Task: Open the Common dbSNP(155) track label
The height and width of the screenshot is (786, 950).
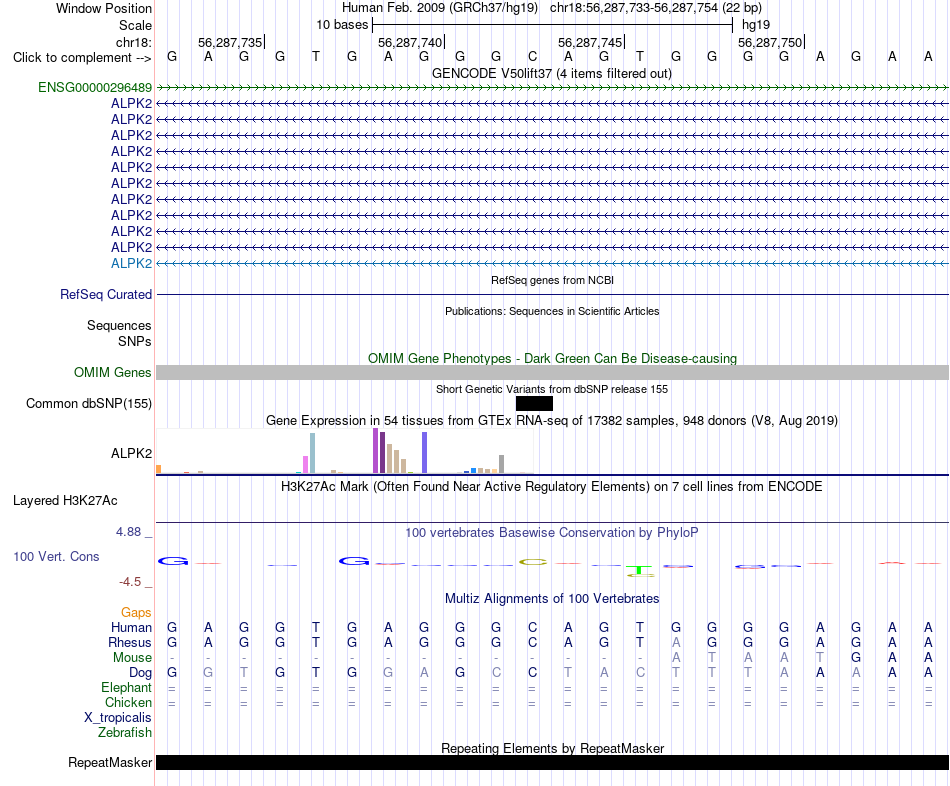Action: click(88, 404)
